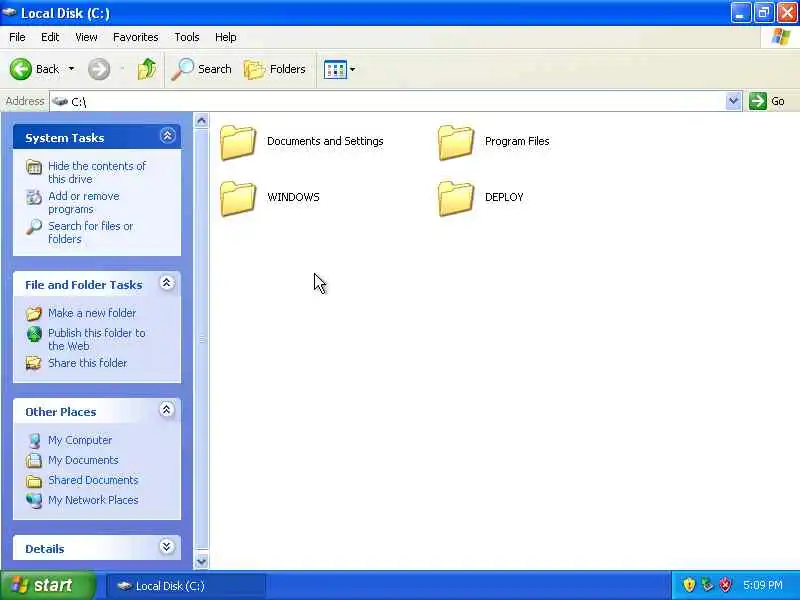Click the WINDOWS folder name text
The height and width of the screenshot is (600, 800).
(293, 197)
